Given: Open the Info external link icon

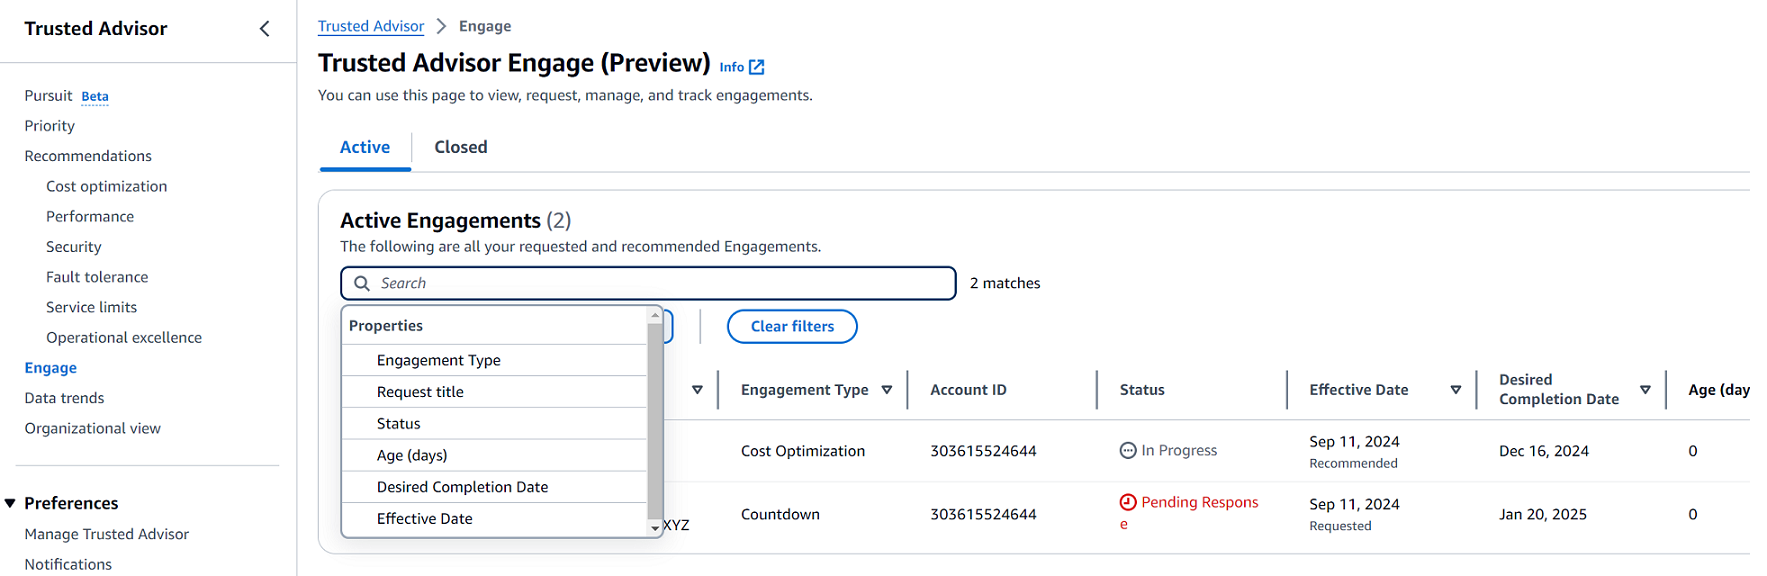Looking at the screenshot, I should (757, 67).
